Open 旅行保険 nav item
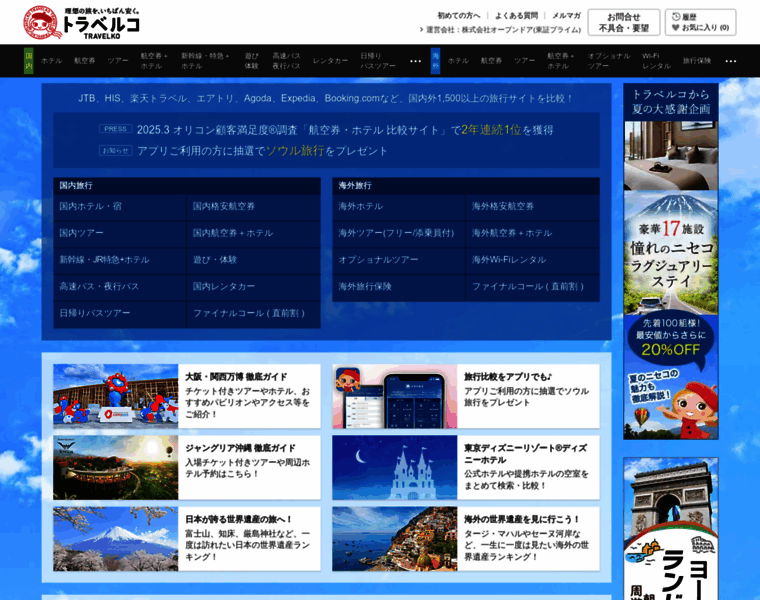This screenshot has width=760, height=600. coord(697,61)
